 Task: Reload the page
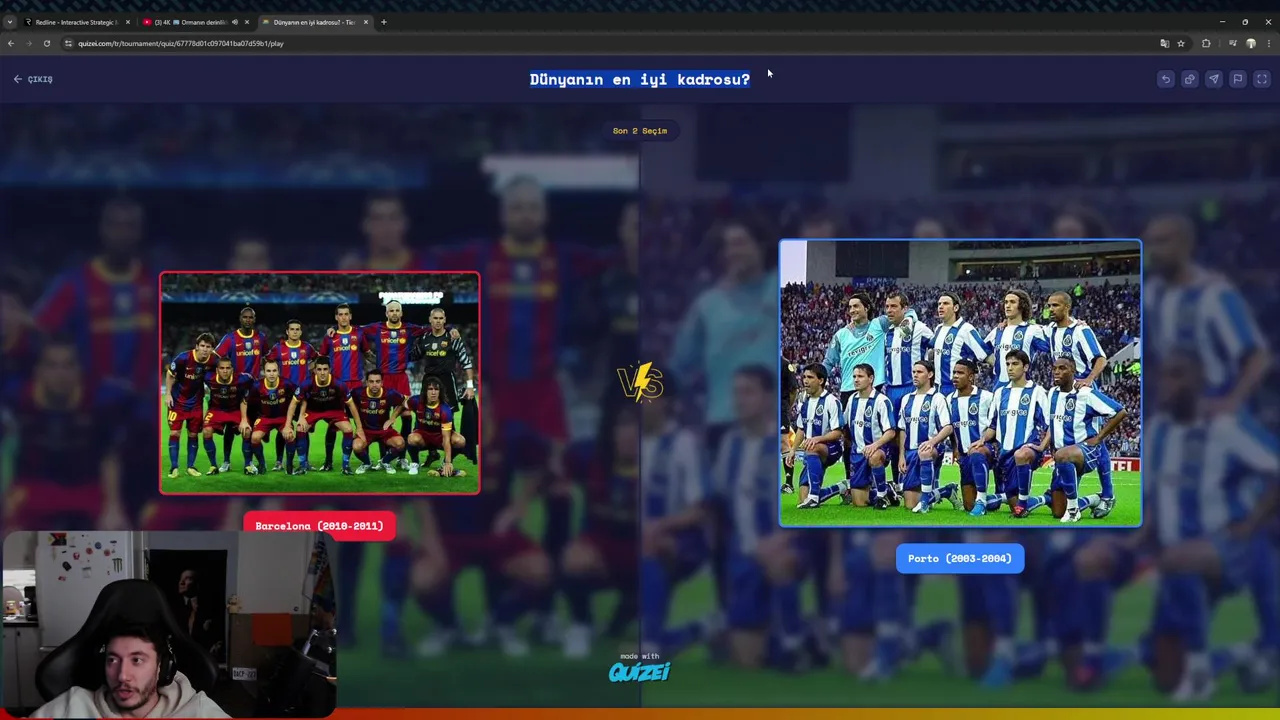pos(46,43)
